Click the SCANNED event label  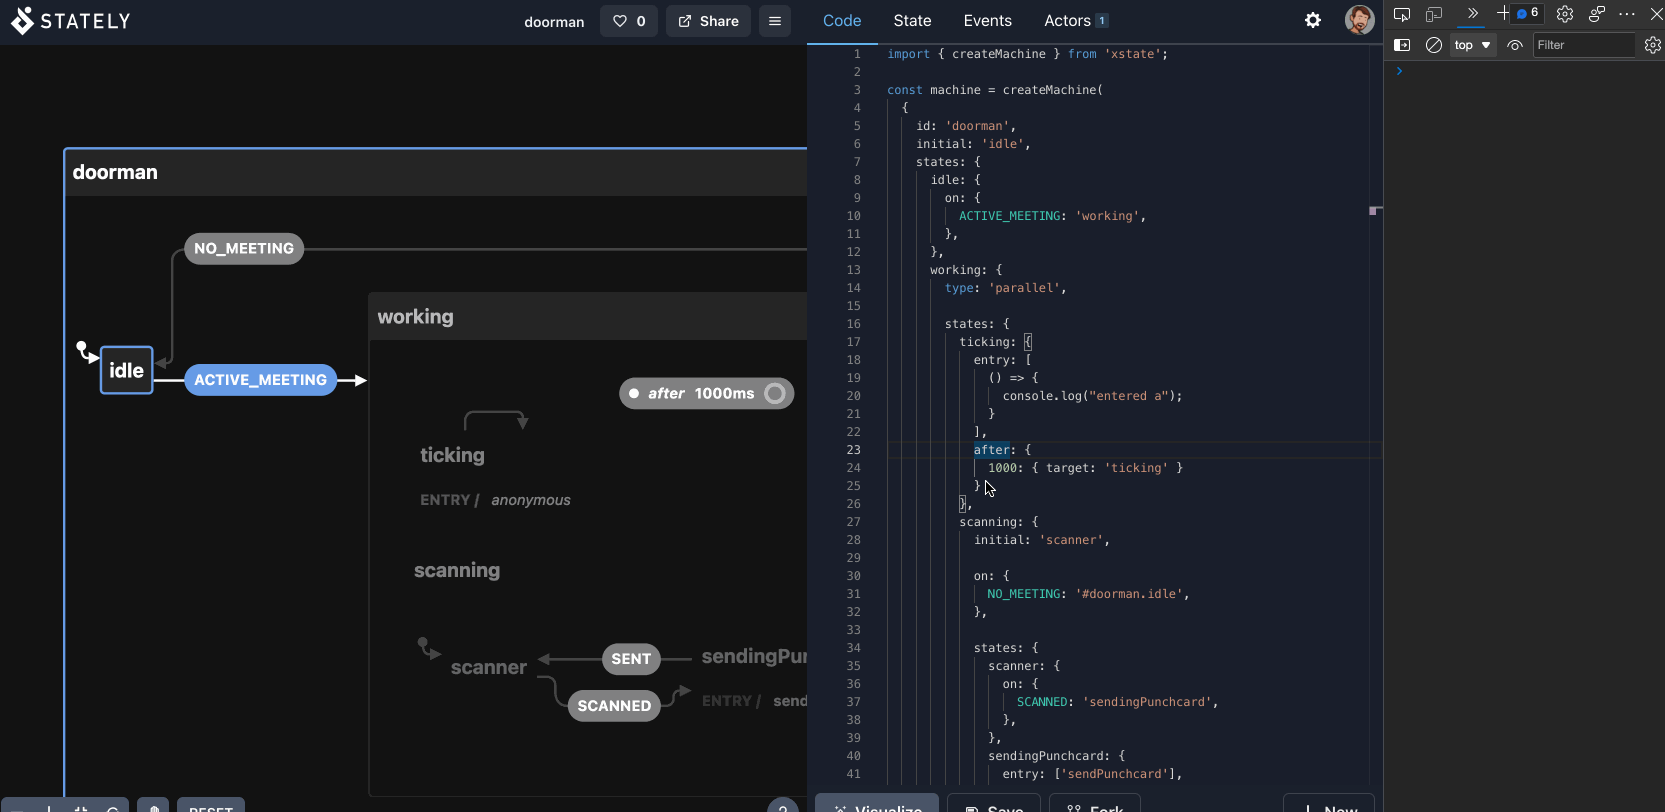(614, 706)
